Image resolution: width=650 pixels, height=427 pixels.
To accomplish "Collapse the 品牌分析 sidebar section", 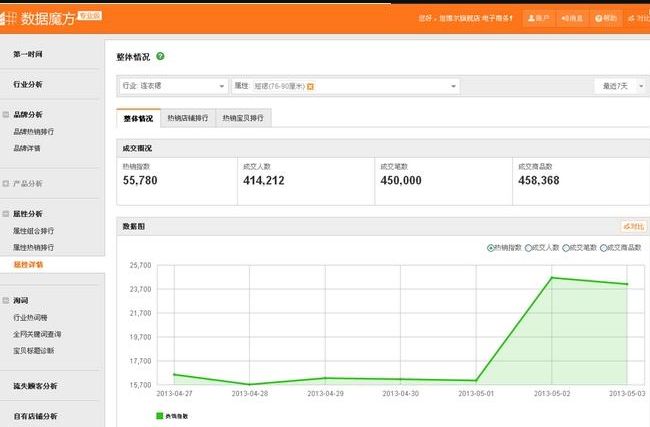I will tap(6, 114).
